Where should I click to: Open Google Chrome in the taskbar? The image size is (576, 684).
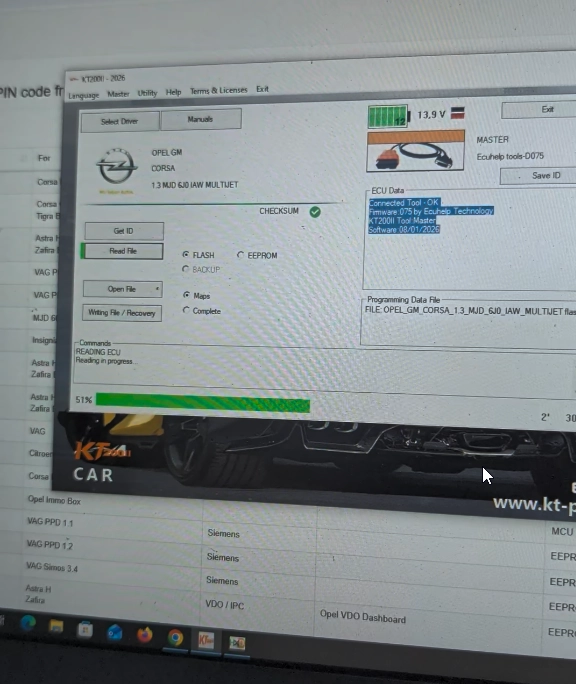[175, 638]
